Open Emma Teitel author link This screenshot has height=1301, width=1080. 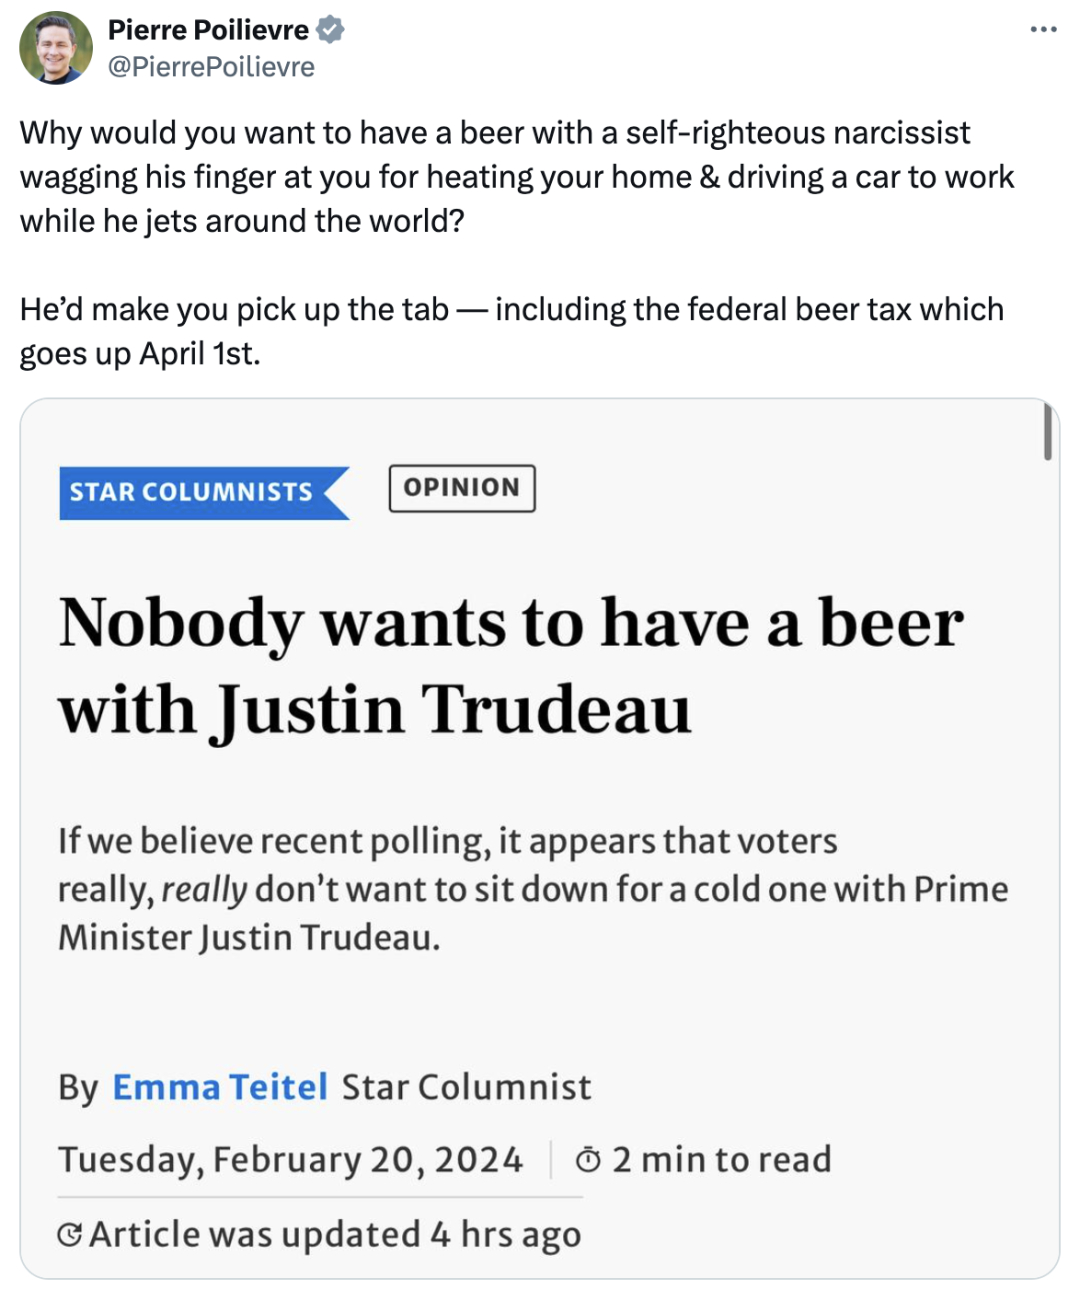click(x=220, y=1087)
